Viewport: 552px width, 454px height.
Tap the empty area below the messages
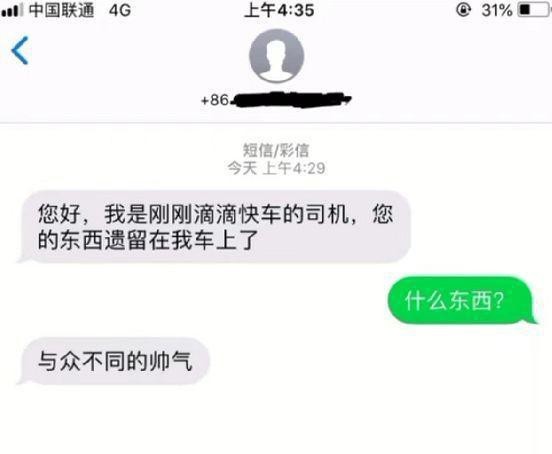coord(276,421)
